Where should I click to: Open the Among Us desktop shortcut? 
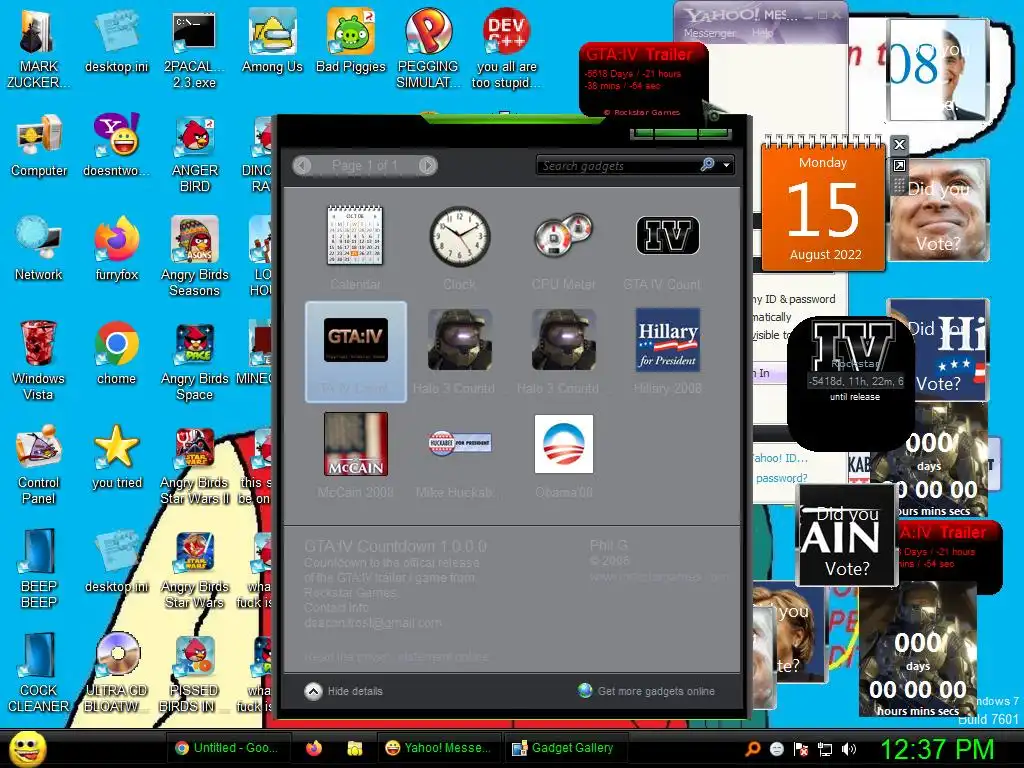click(x=272, y=40)
